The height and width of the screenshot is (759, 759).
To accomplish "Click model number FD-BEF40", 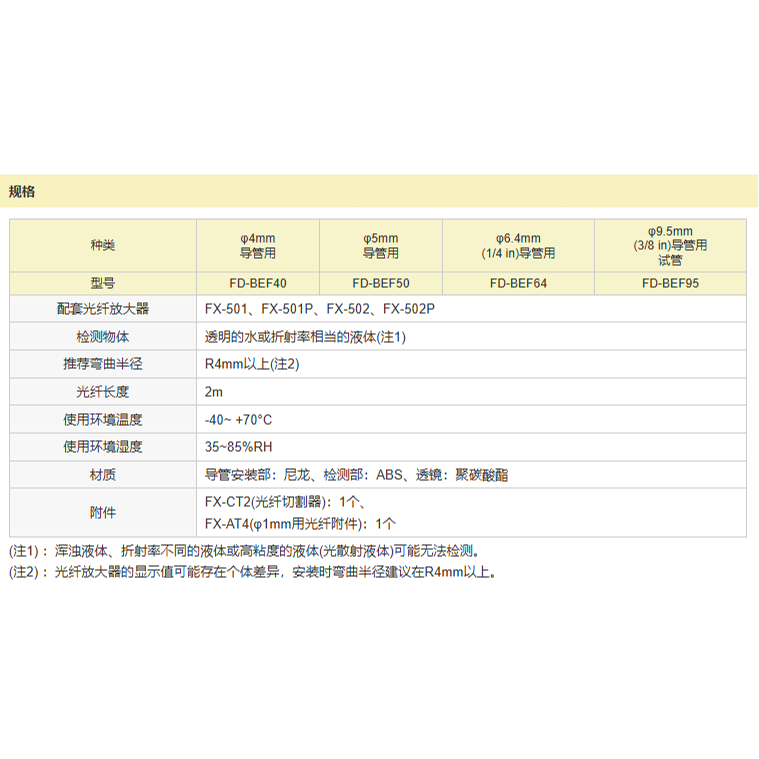I will [258, 283].
